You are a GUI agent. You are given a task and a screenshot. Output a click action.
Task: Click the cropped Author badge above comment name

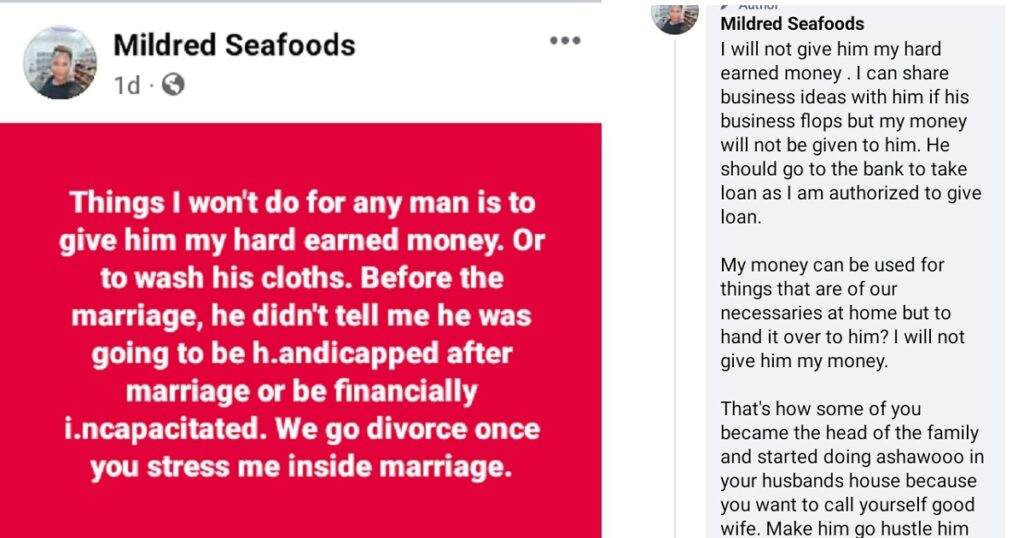tap(758, 7)
